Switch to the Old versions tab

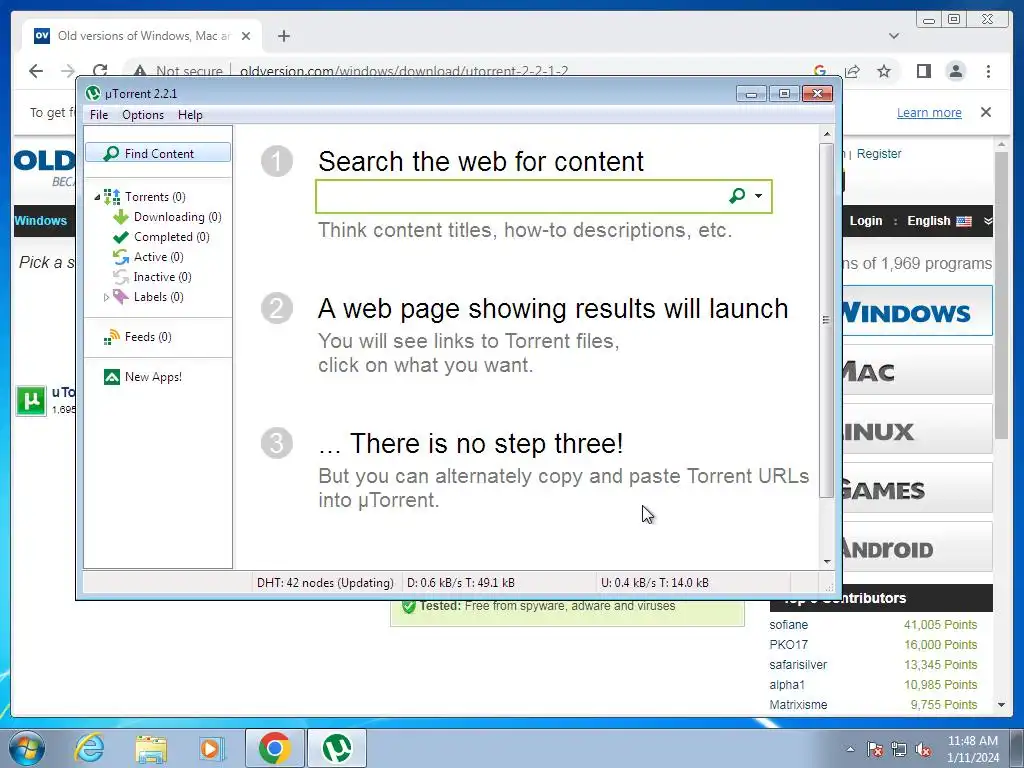click(x=142, y=36)
